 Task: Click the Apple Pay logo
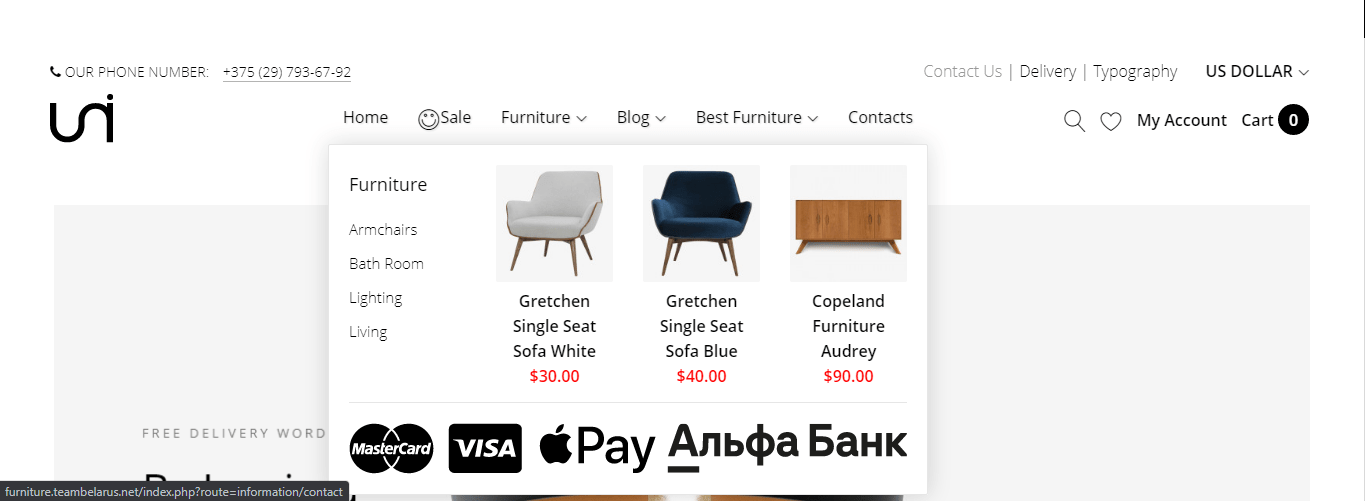click(597, 448)
